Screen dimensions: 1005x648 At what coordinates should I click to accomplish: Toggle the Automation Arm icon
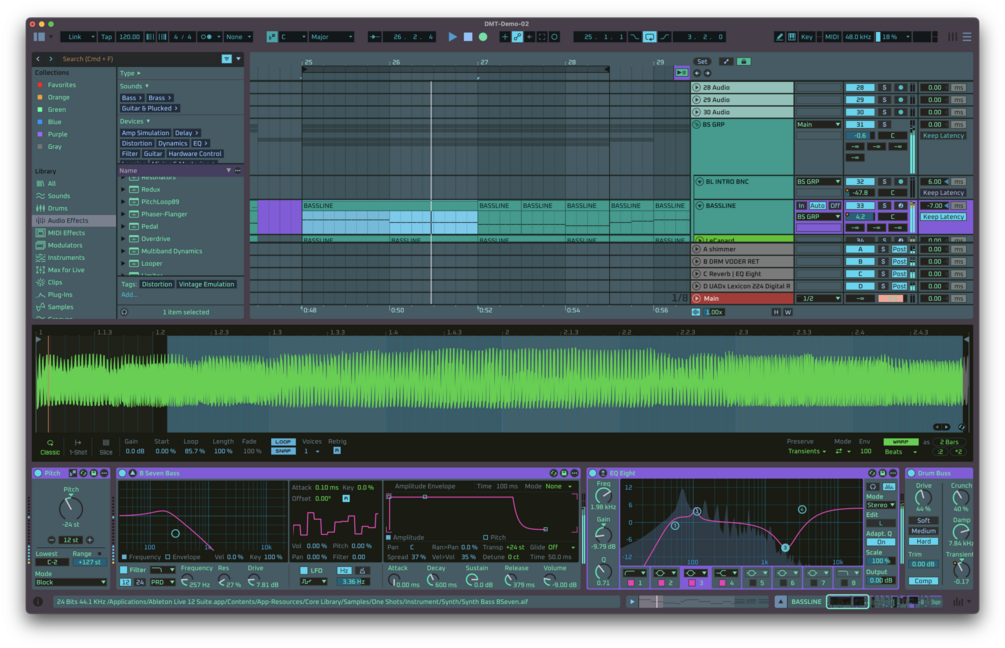coord(517,37)
